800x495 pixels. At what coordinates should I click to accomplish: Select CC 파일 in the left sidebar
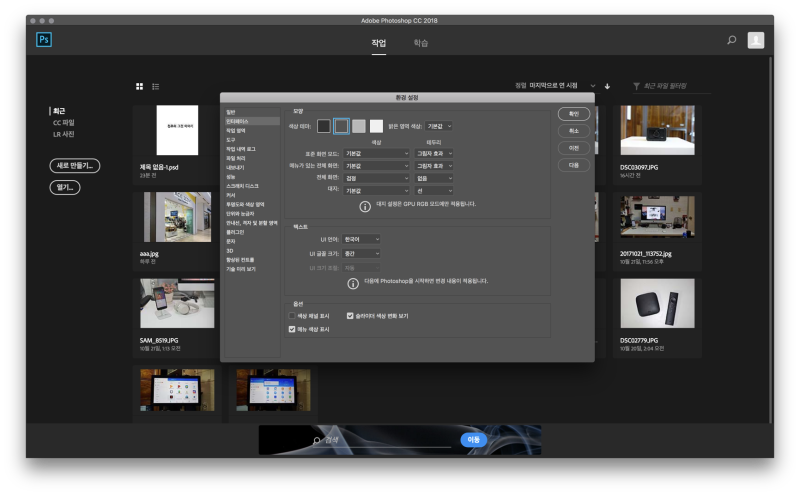tap(64, 122)
